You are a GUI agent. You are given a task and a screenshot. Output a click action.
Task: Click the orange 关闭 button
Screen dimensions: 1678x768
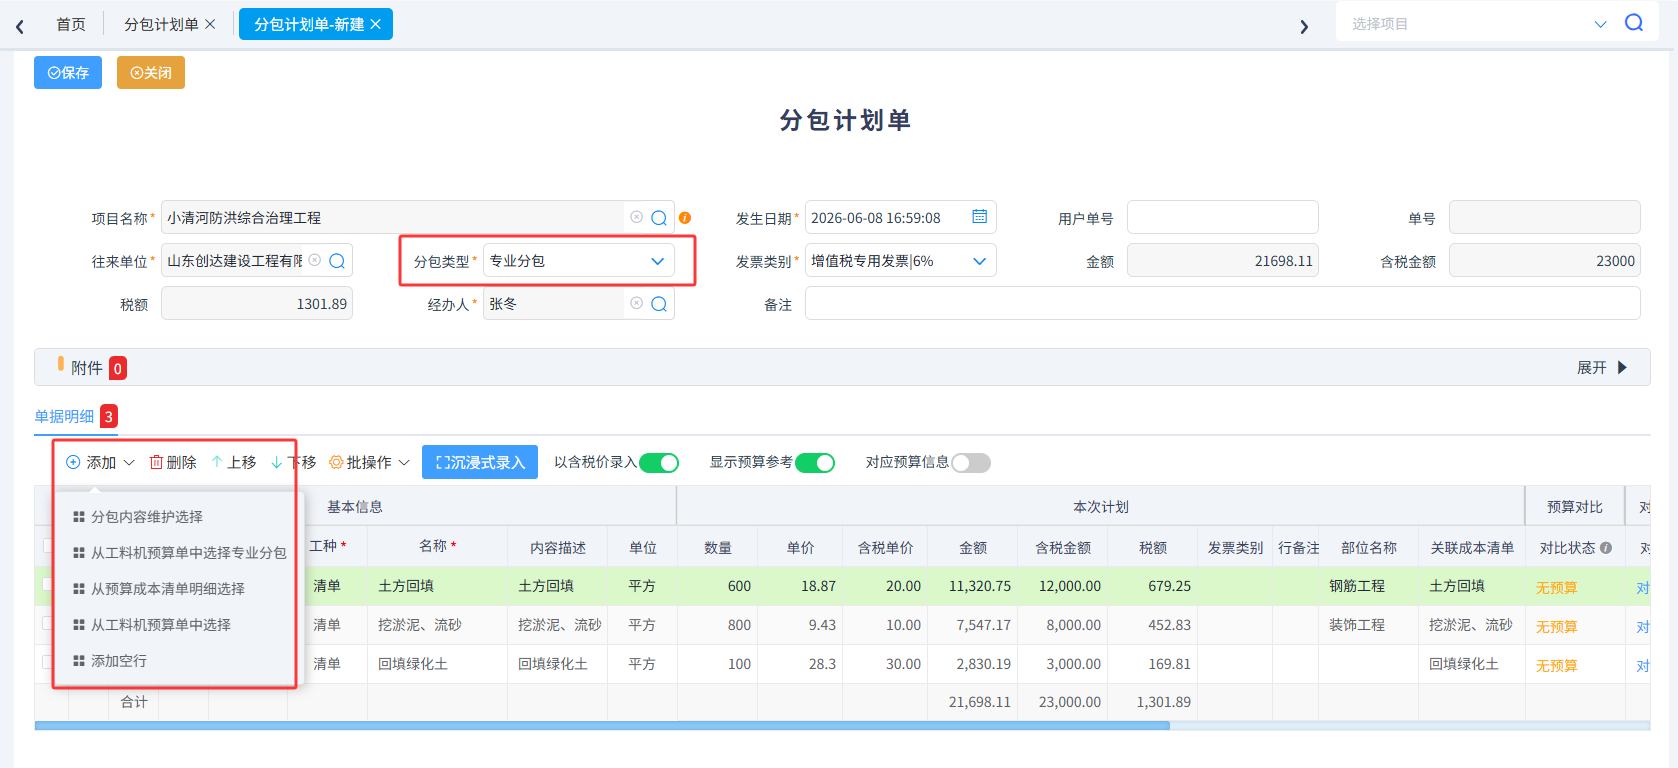click(x=151, y=73)
